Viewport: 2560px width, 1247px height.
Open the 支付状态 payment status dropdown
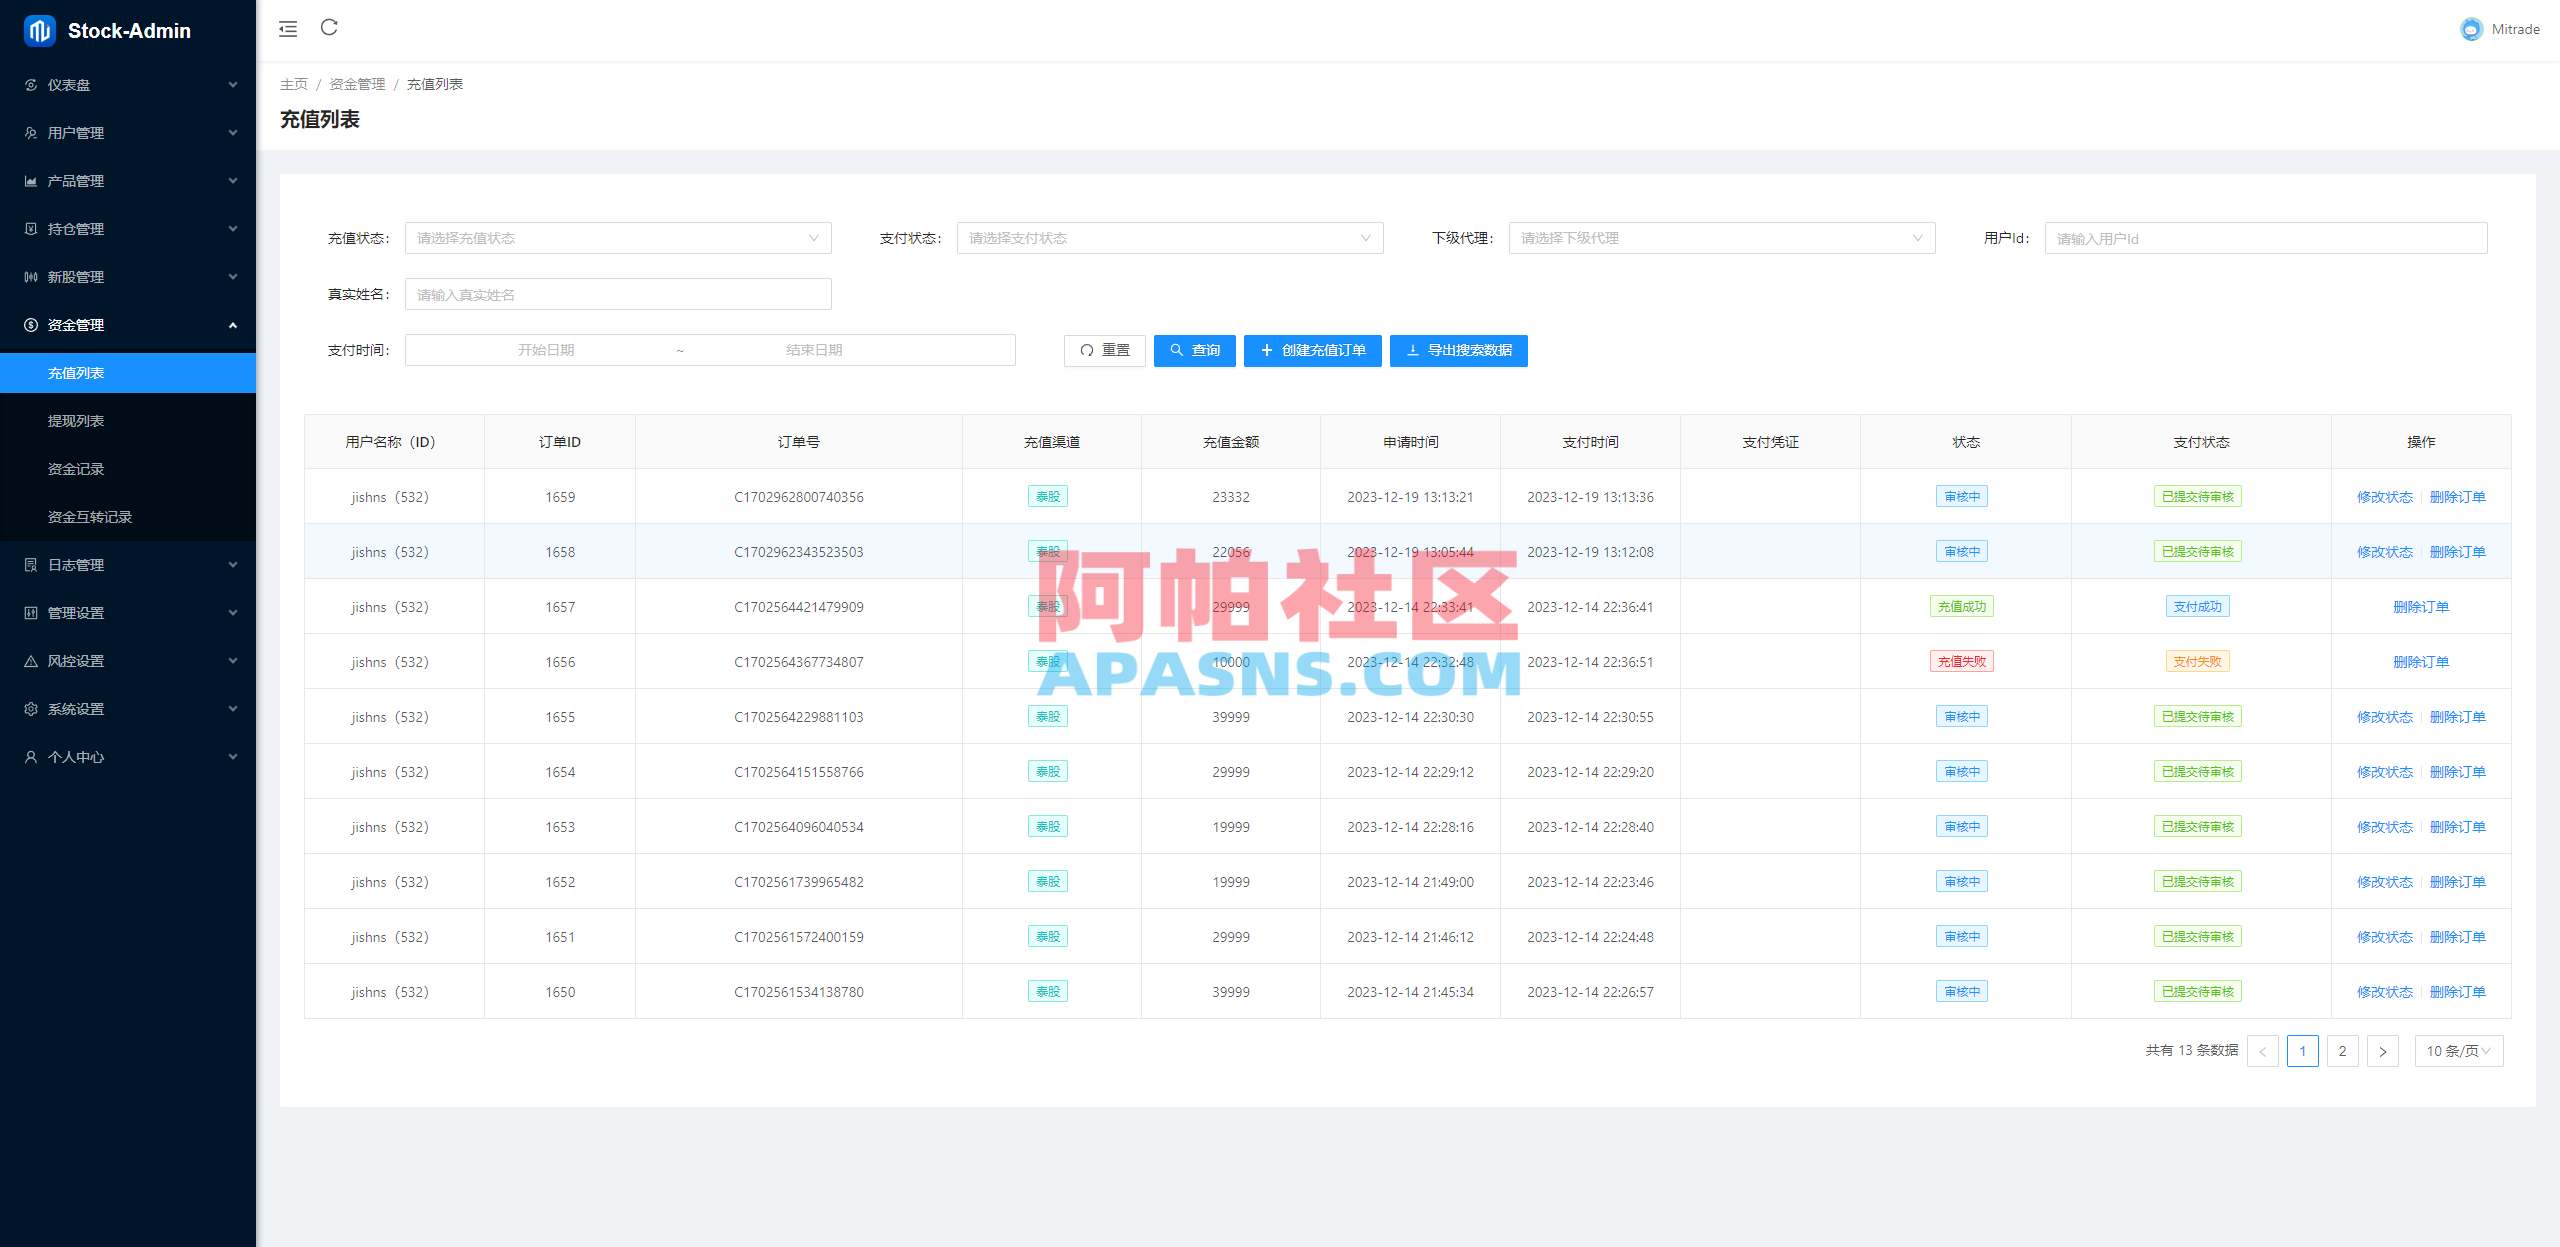tap(1169, 238)
